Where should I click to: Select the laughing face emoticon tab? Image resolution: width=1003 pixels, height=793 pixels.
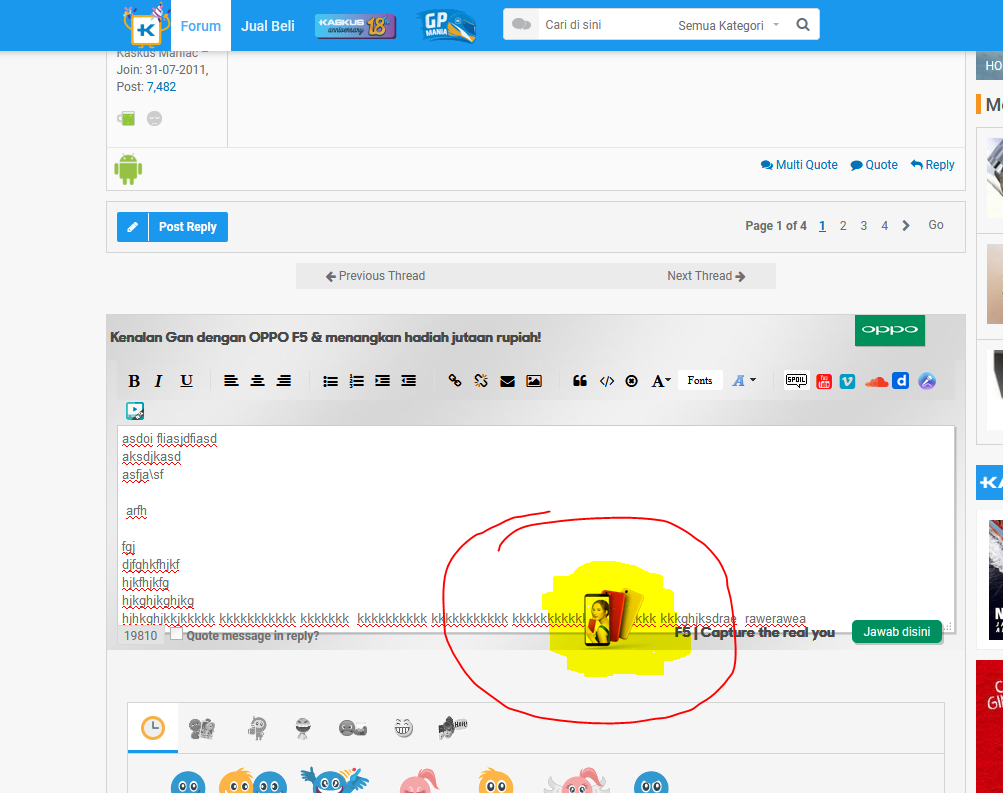404,728
